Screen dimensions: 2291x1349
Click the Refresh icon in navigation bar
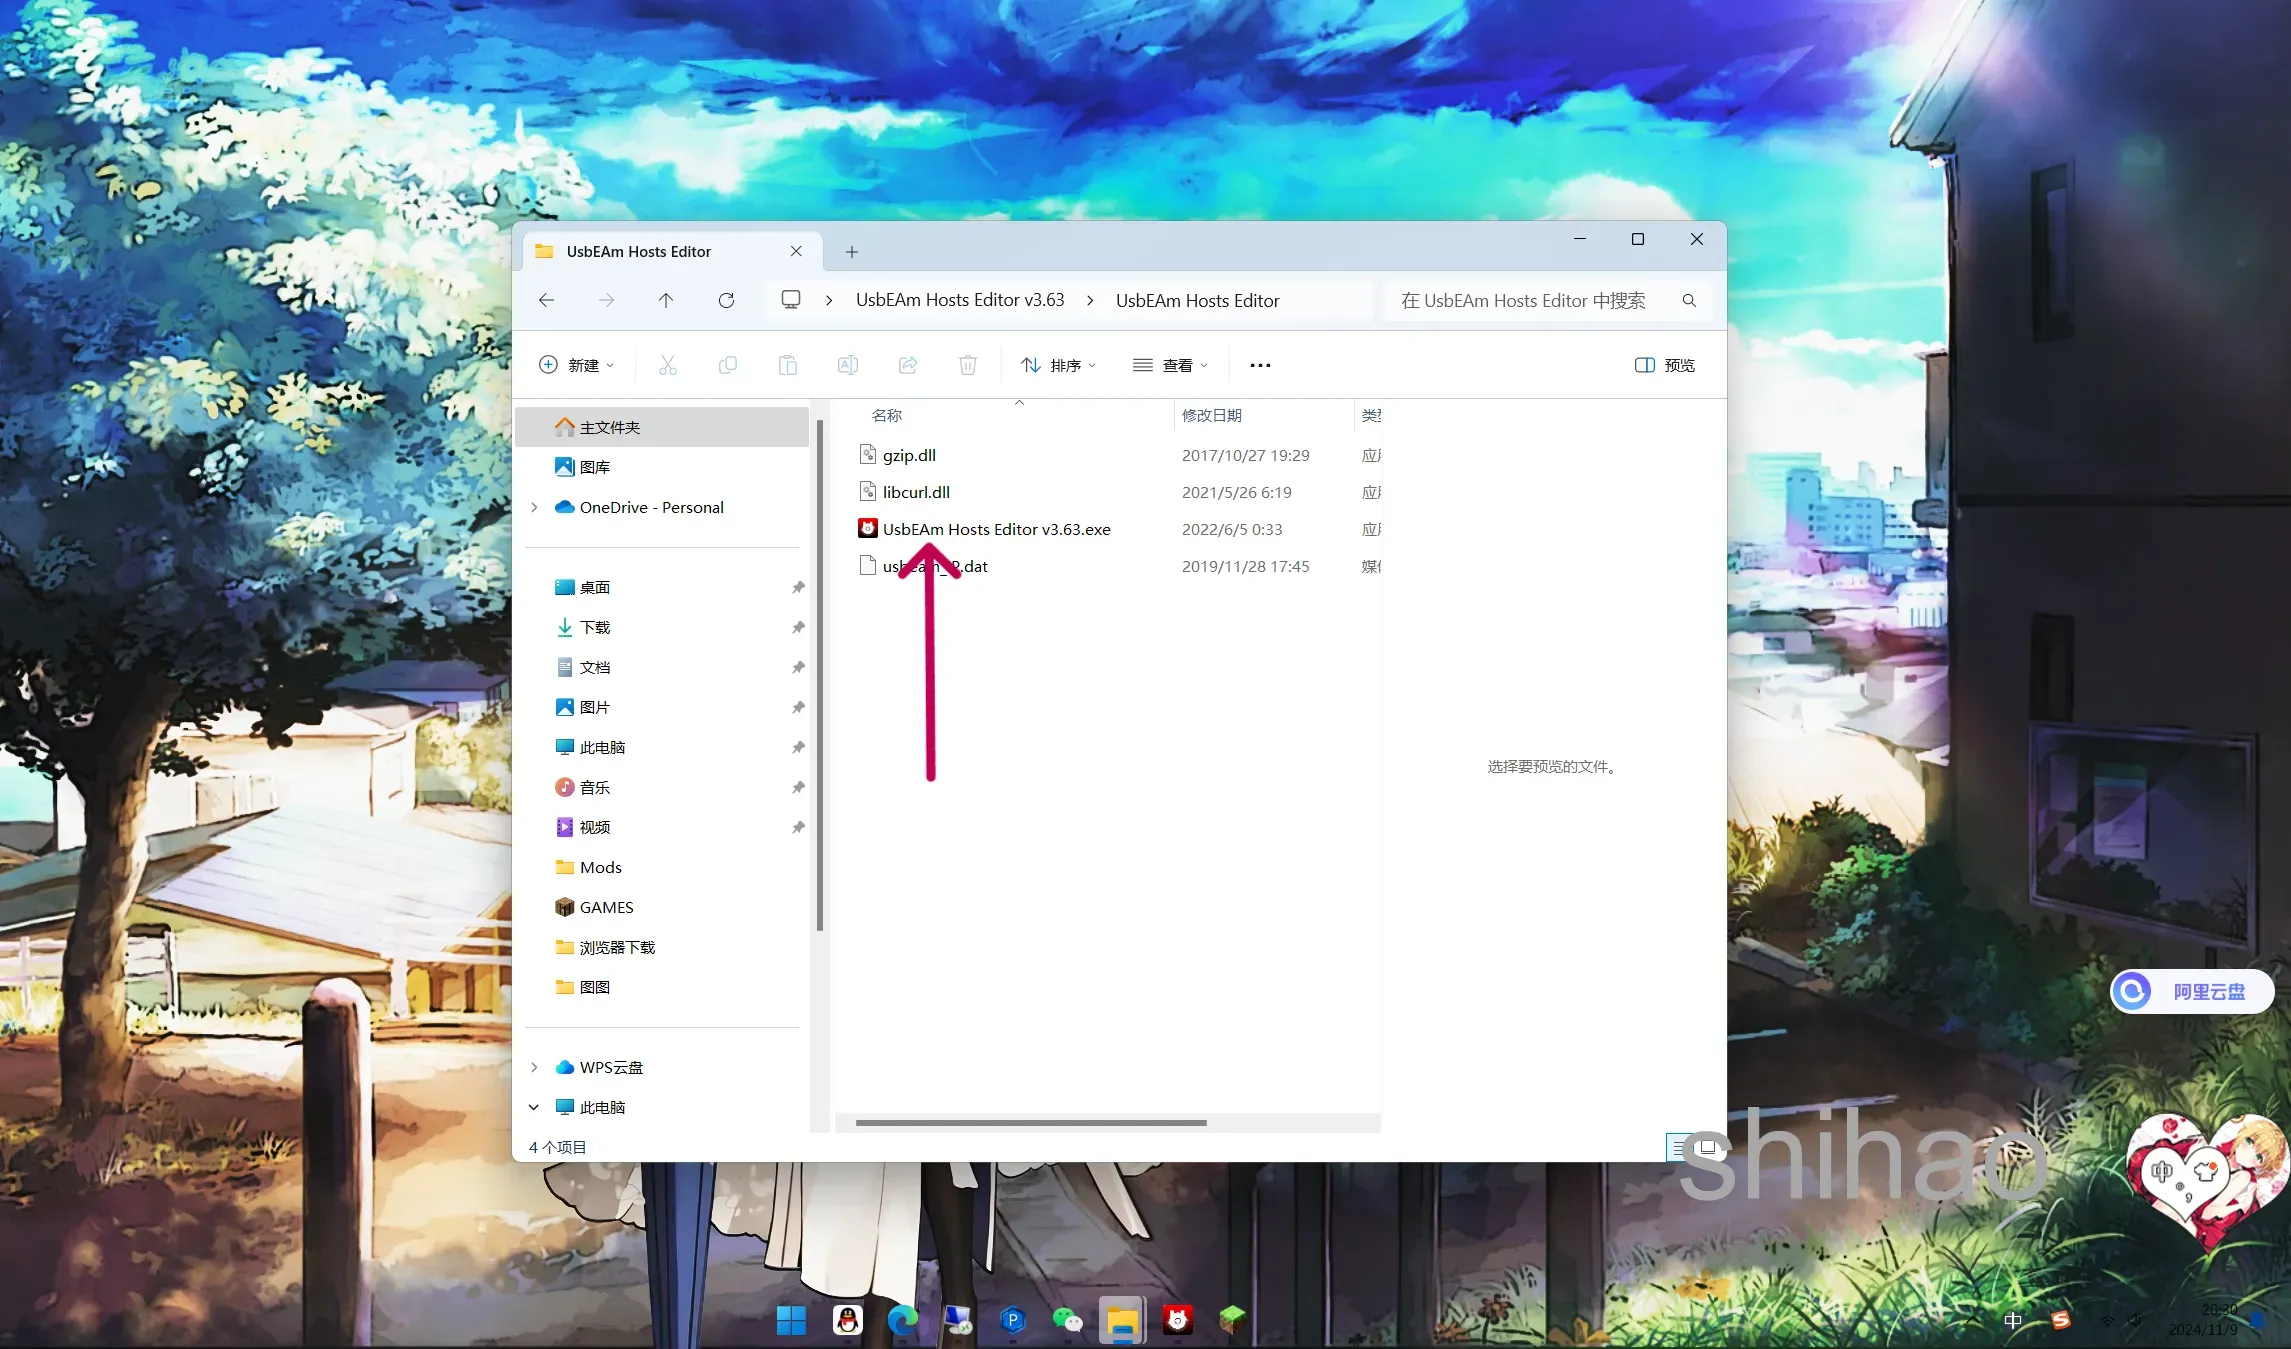point(726,300)
